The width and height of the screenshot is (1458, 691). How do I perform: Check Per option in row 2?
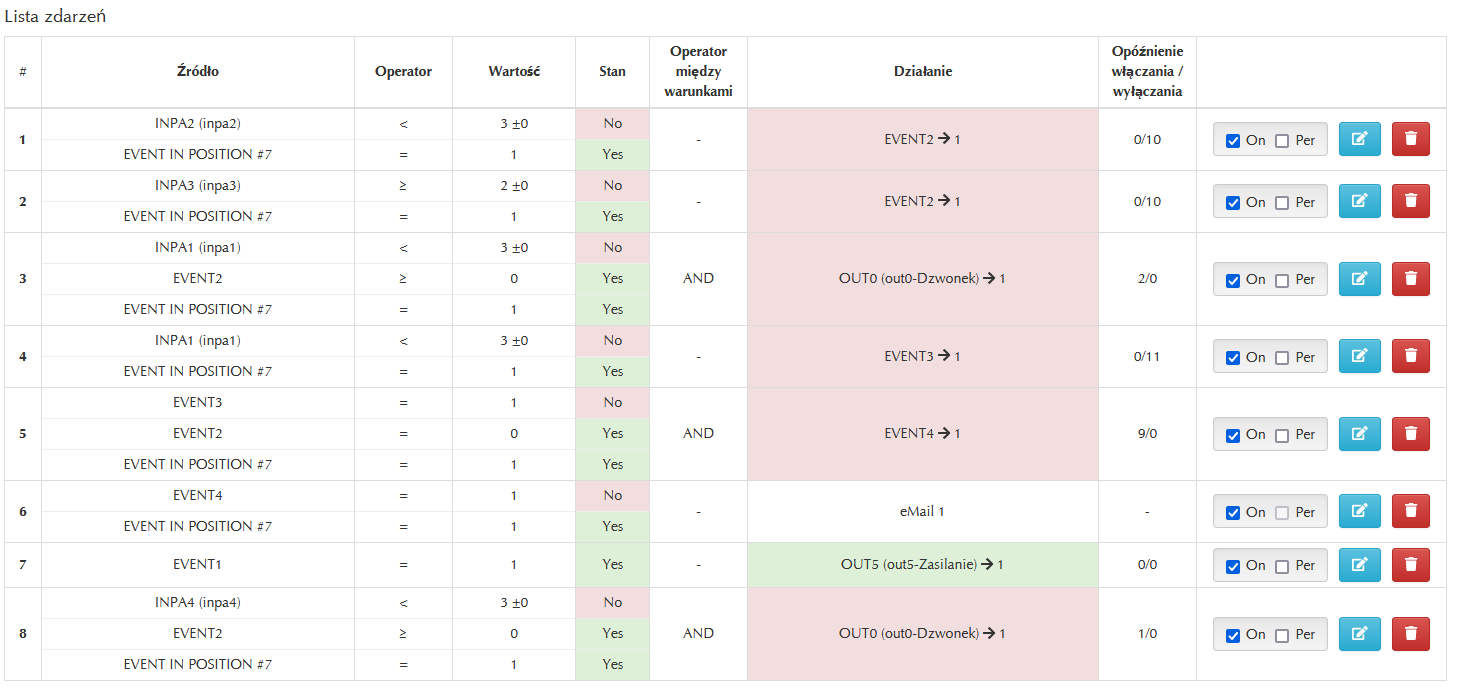coord(1282,203)
